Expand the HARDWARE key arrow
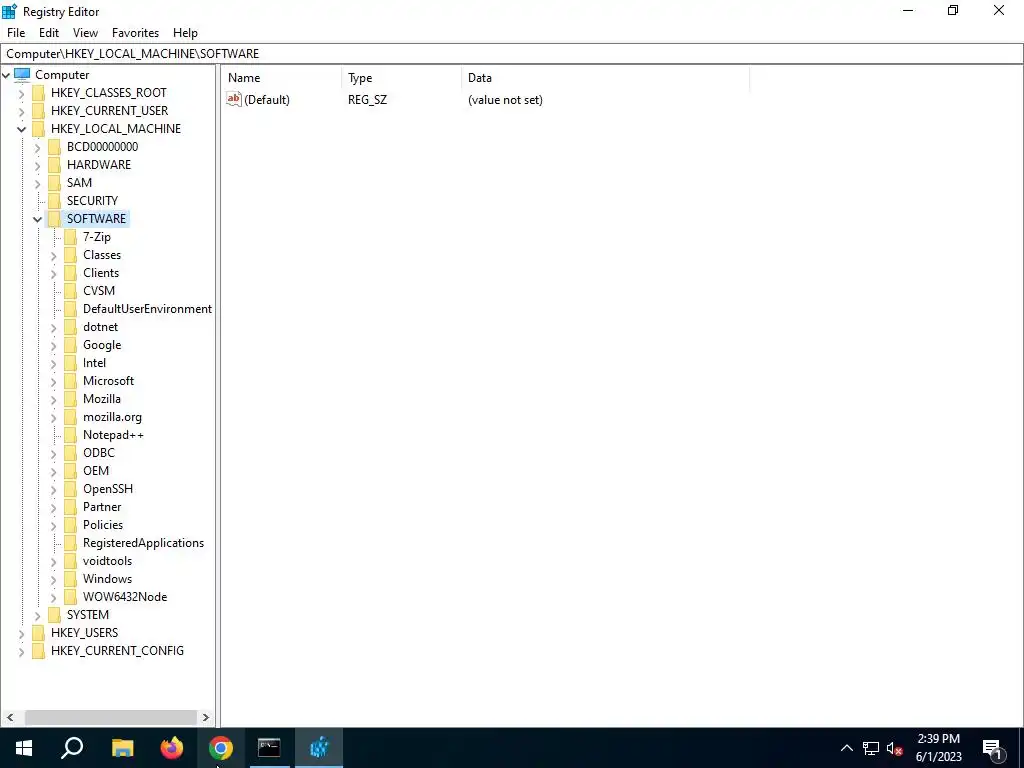This screenshot has width=1024, height=768. tap(37, 165)
